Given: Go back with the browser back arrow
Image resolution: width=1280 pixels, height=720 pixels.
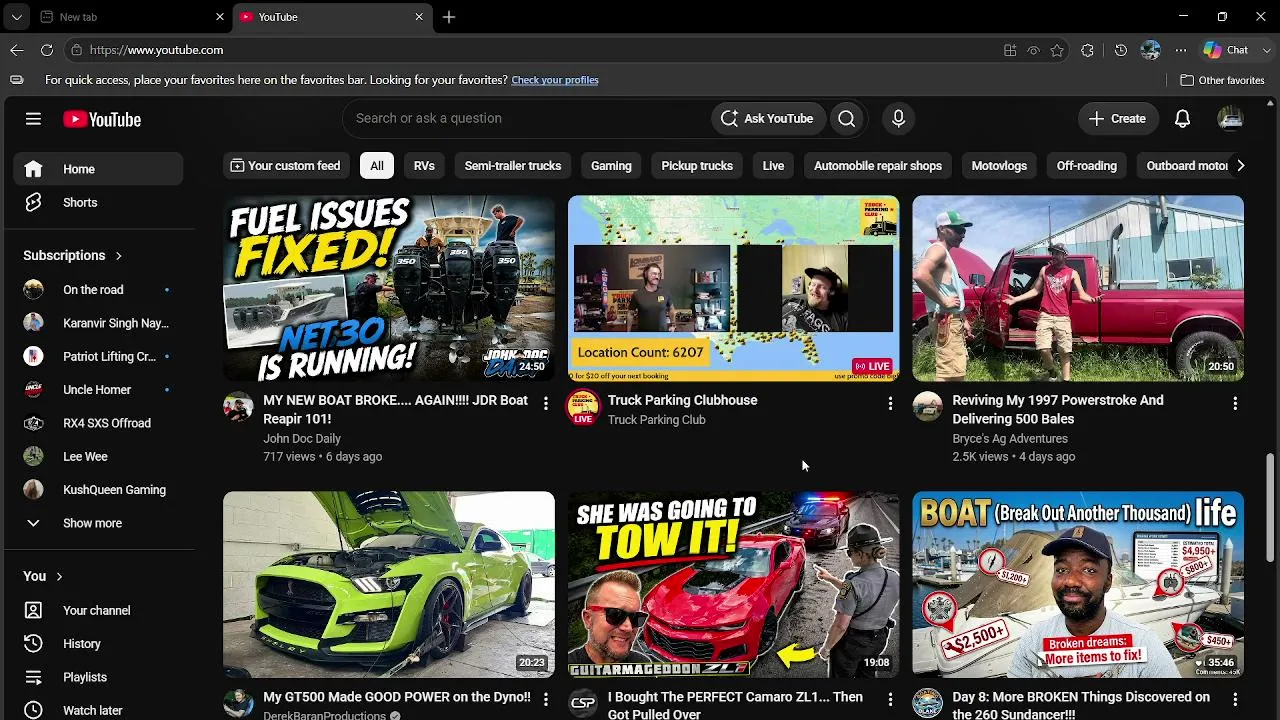Looking at the screenshot, I should (x=17, y=50).
